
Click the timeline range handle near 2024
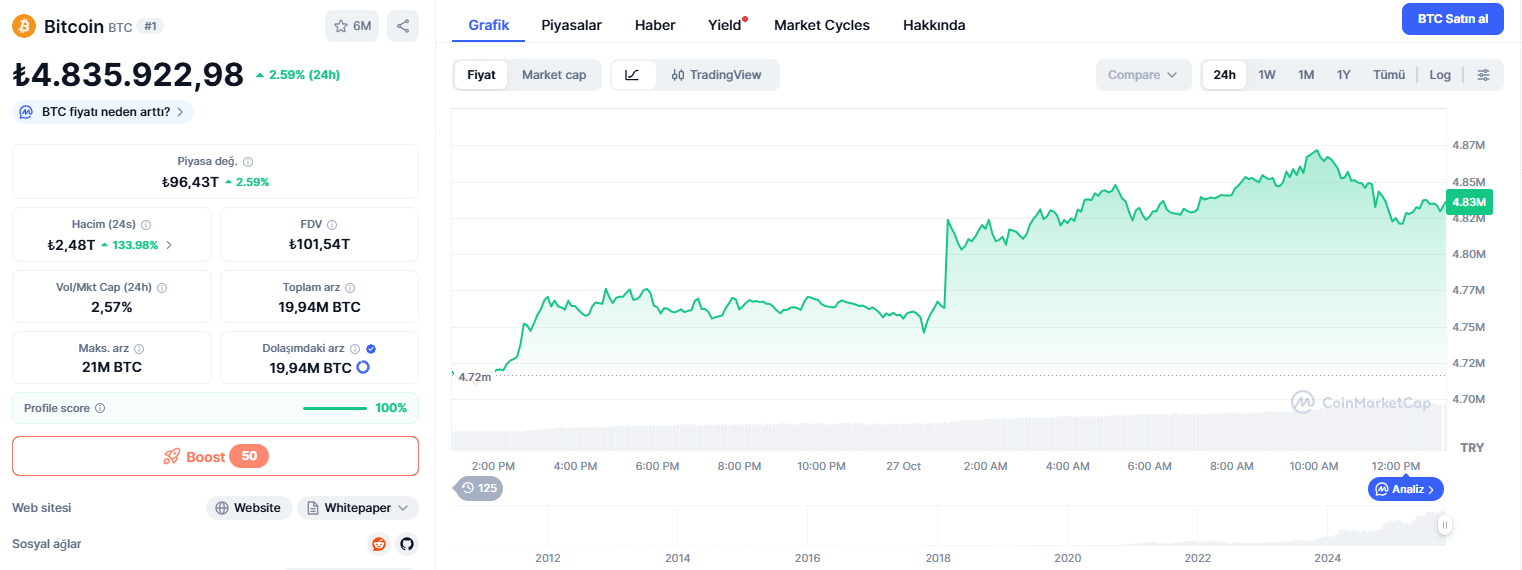pyautogui.click(x=1444, y=524)
